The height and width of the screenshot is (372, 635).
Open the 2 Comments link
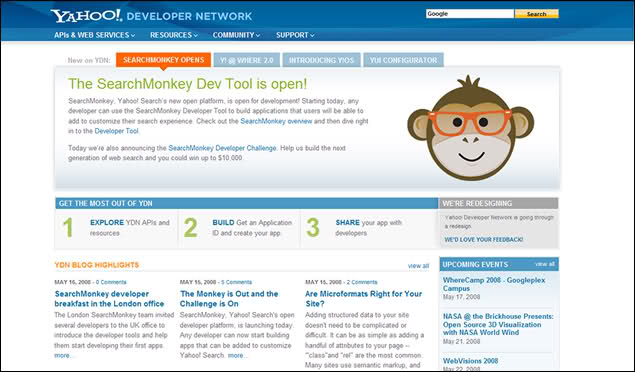(362, 282)
